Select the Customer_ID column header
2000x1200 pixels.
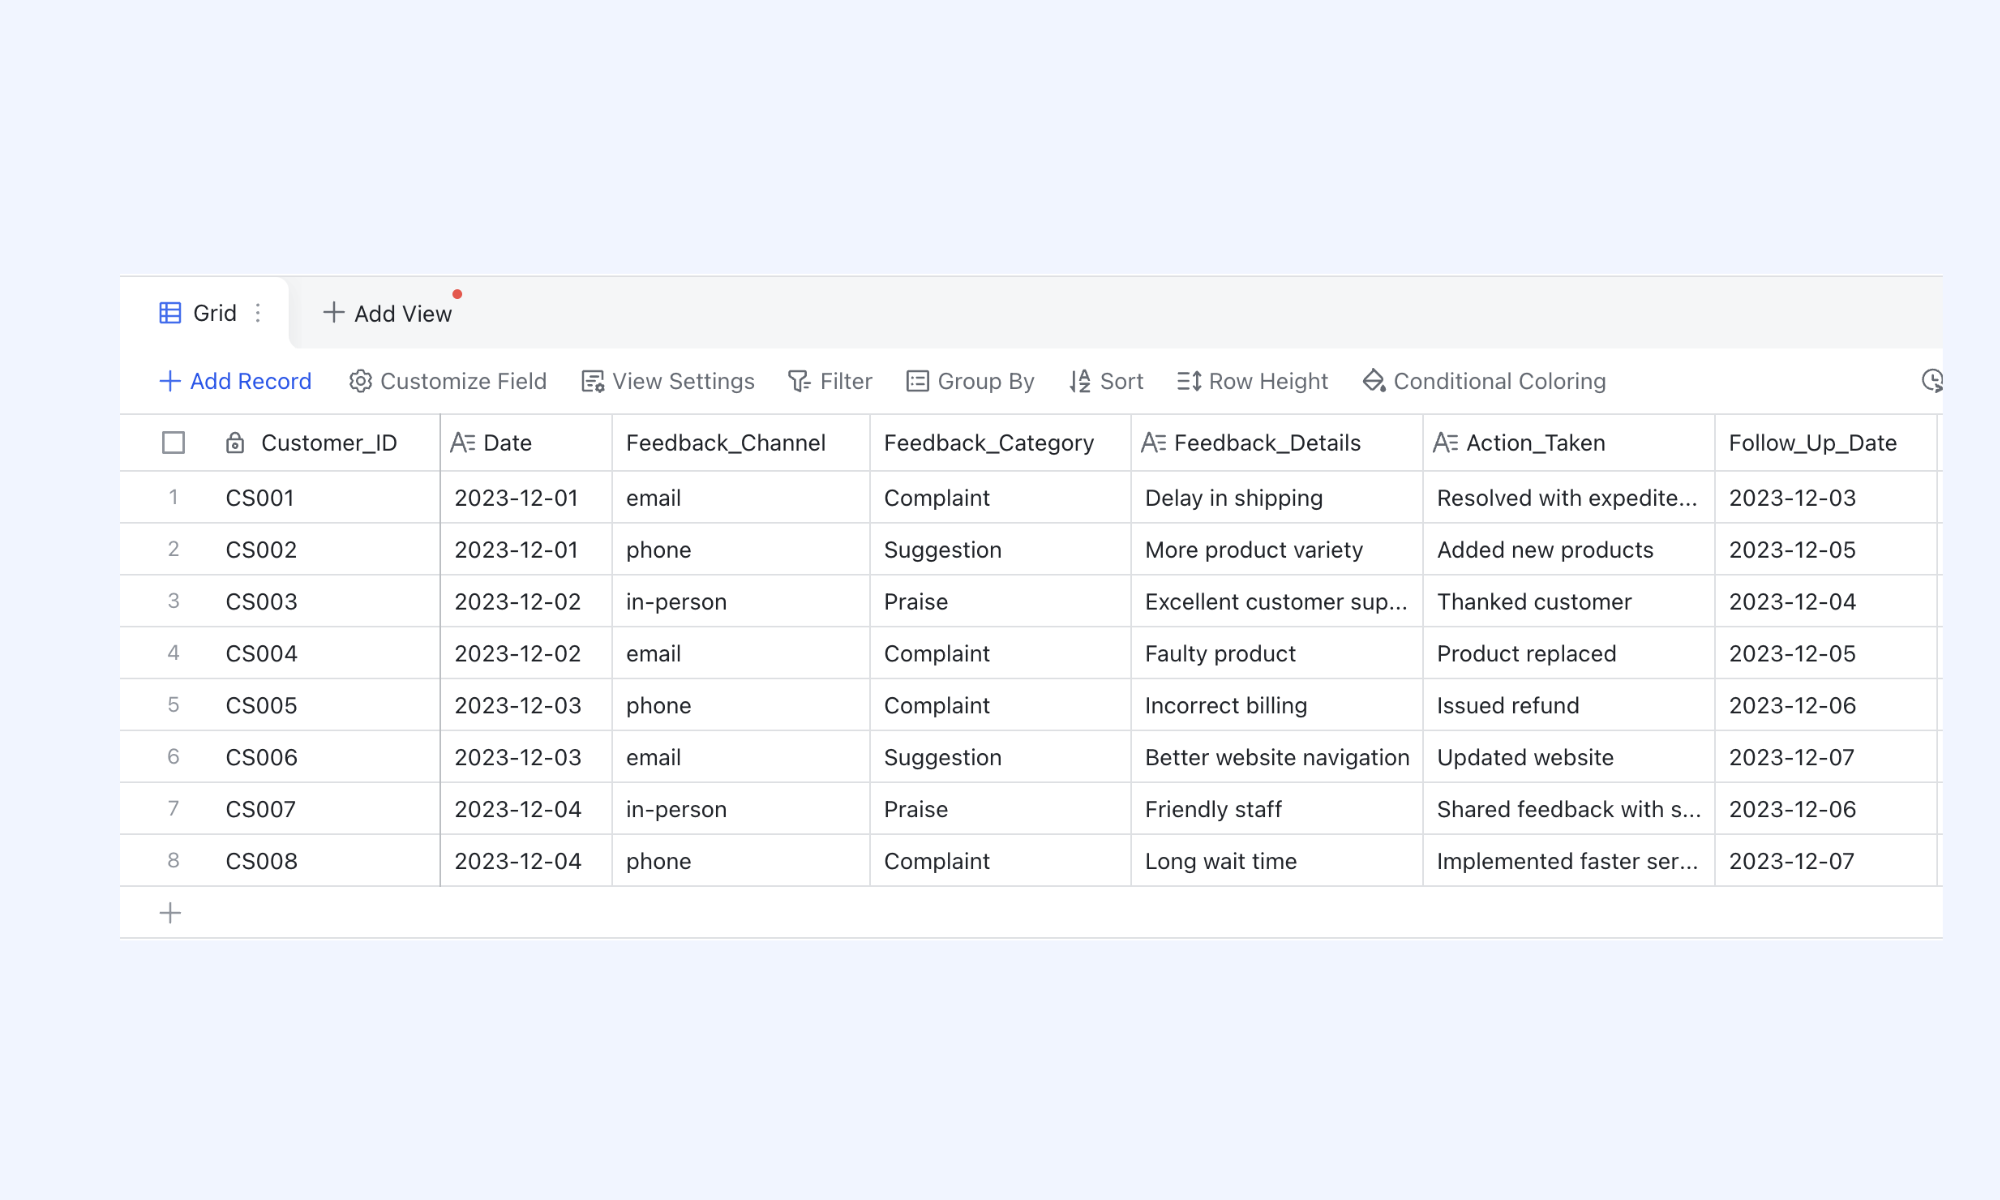[x=329, y=442]
